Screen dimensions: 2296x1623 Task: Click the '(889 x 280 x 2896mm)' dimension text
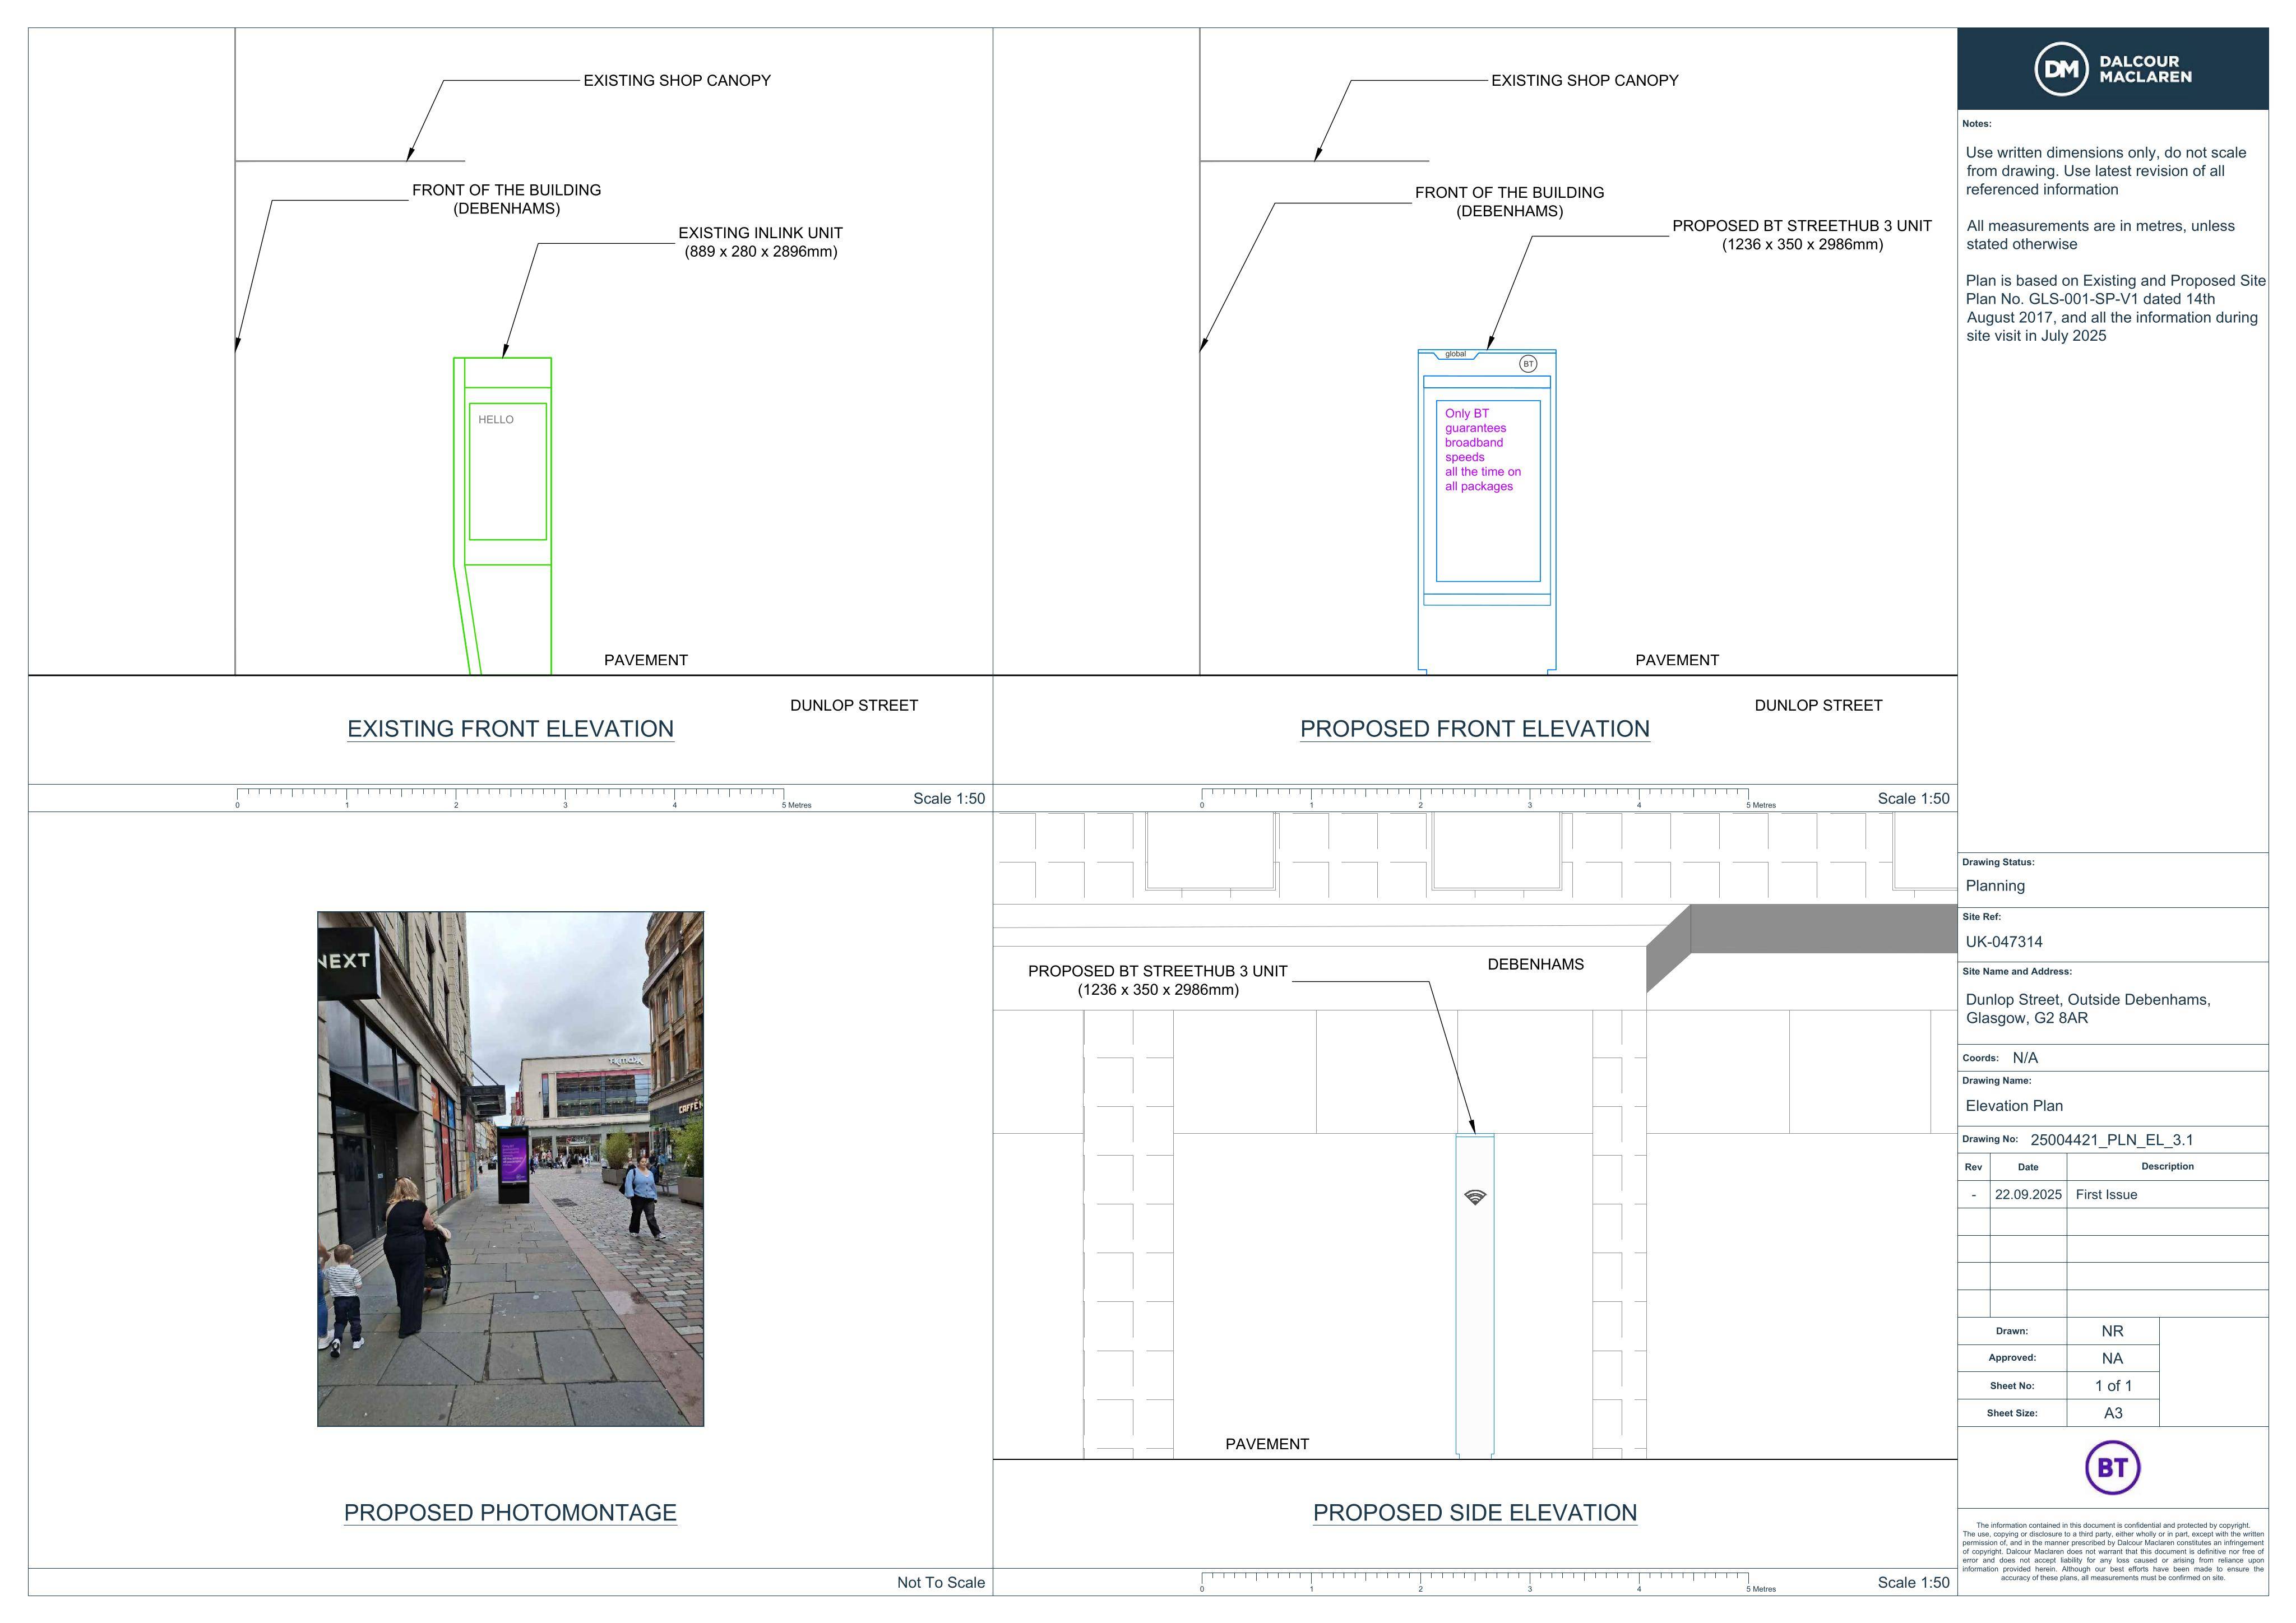coord(761,252)
